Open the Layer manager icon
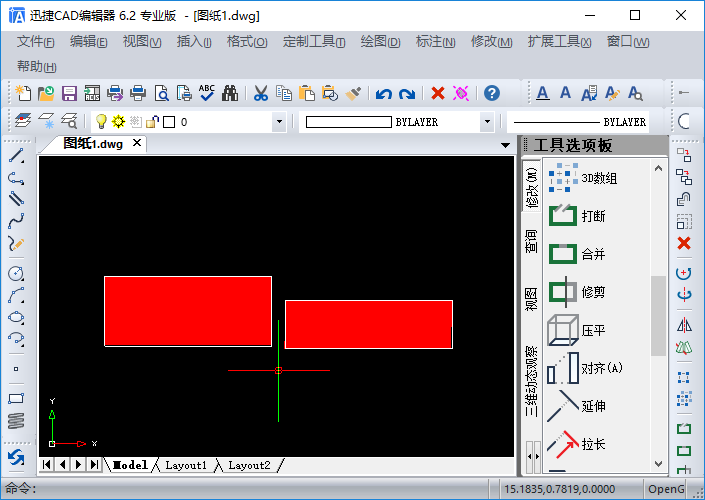 tap(23, 121)
